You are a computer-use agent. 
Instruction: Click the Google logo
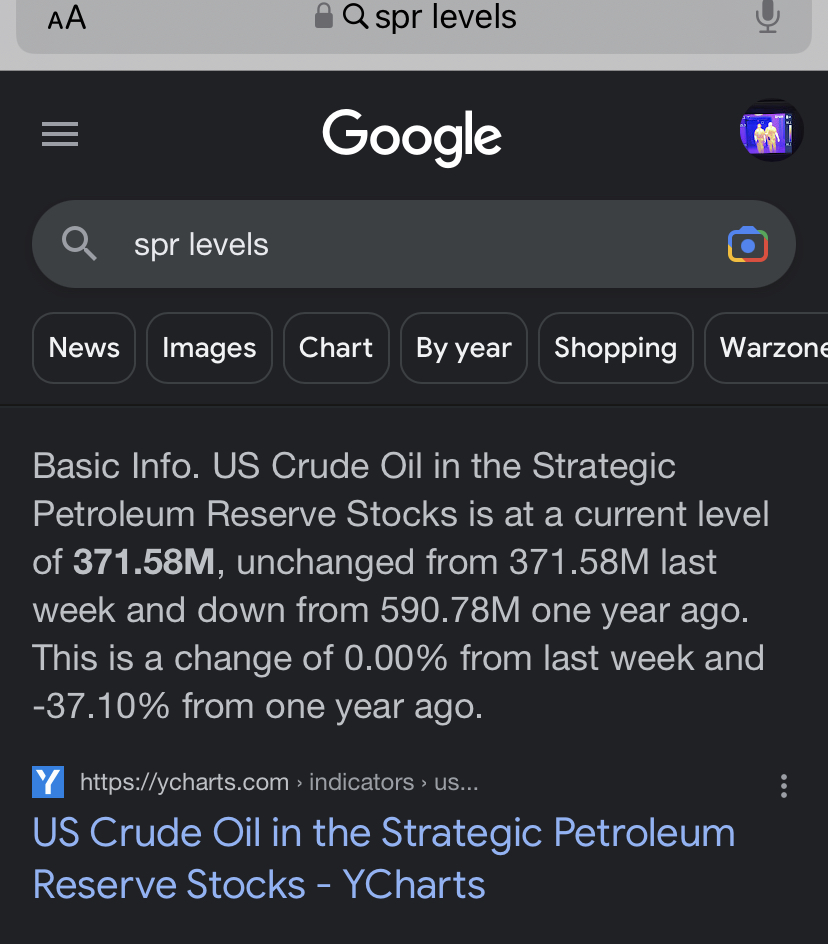coord(411,137)
